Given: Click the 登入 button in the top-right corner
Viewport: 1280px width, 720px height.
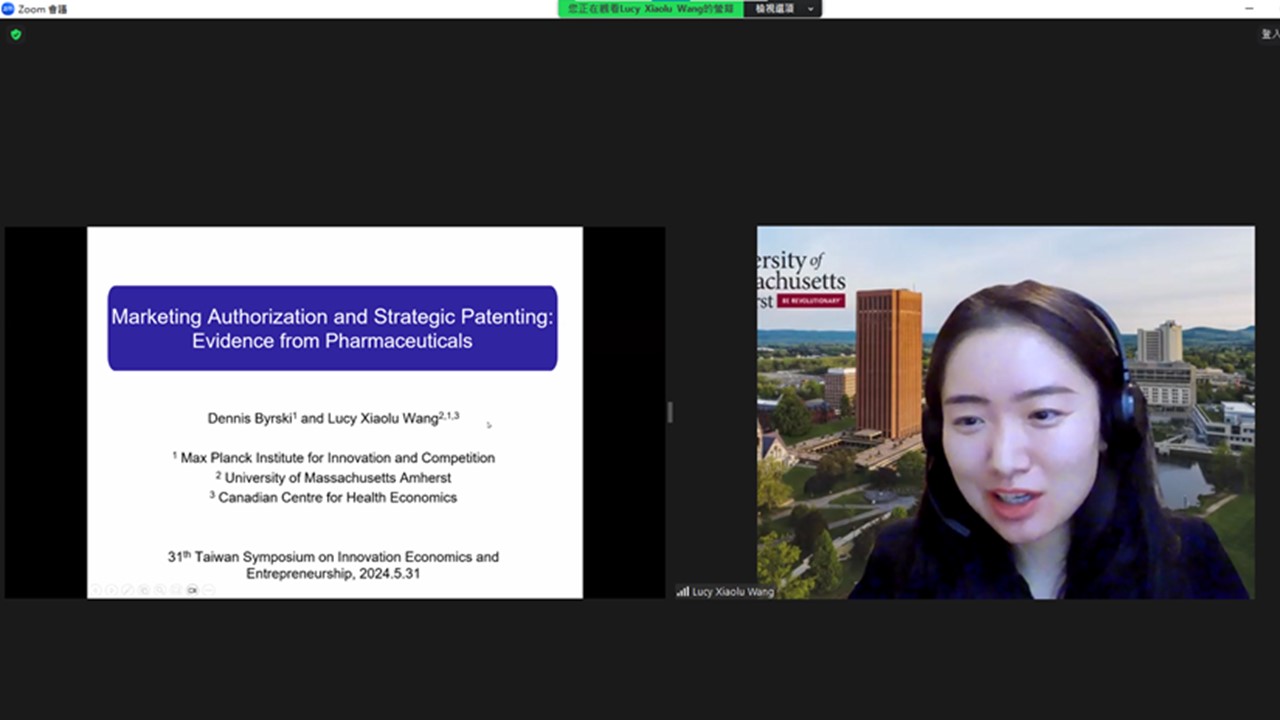Looking at the screenshot, I should pyautogui.click(x=1270, y=34).
